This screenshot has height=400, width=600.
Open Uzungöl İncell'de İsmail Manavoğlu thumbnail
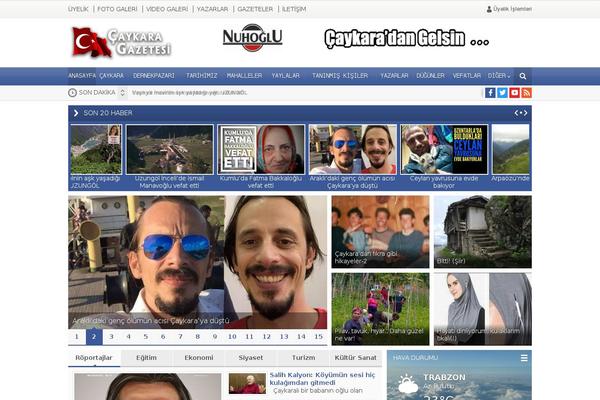point(170,149)
